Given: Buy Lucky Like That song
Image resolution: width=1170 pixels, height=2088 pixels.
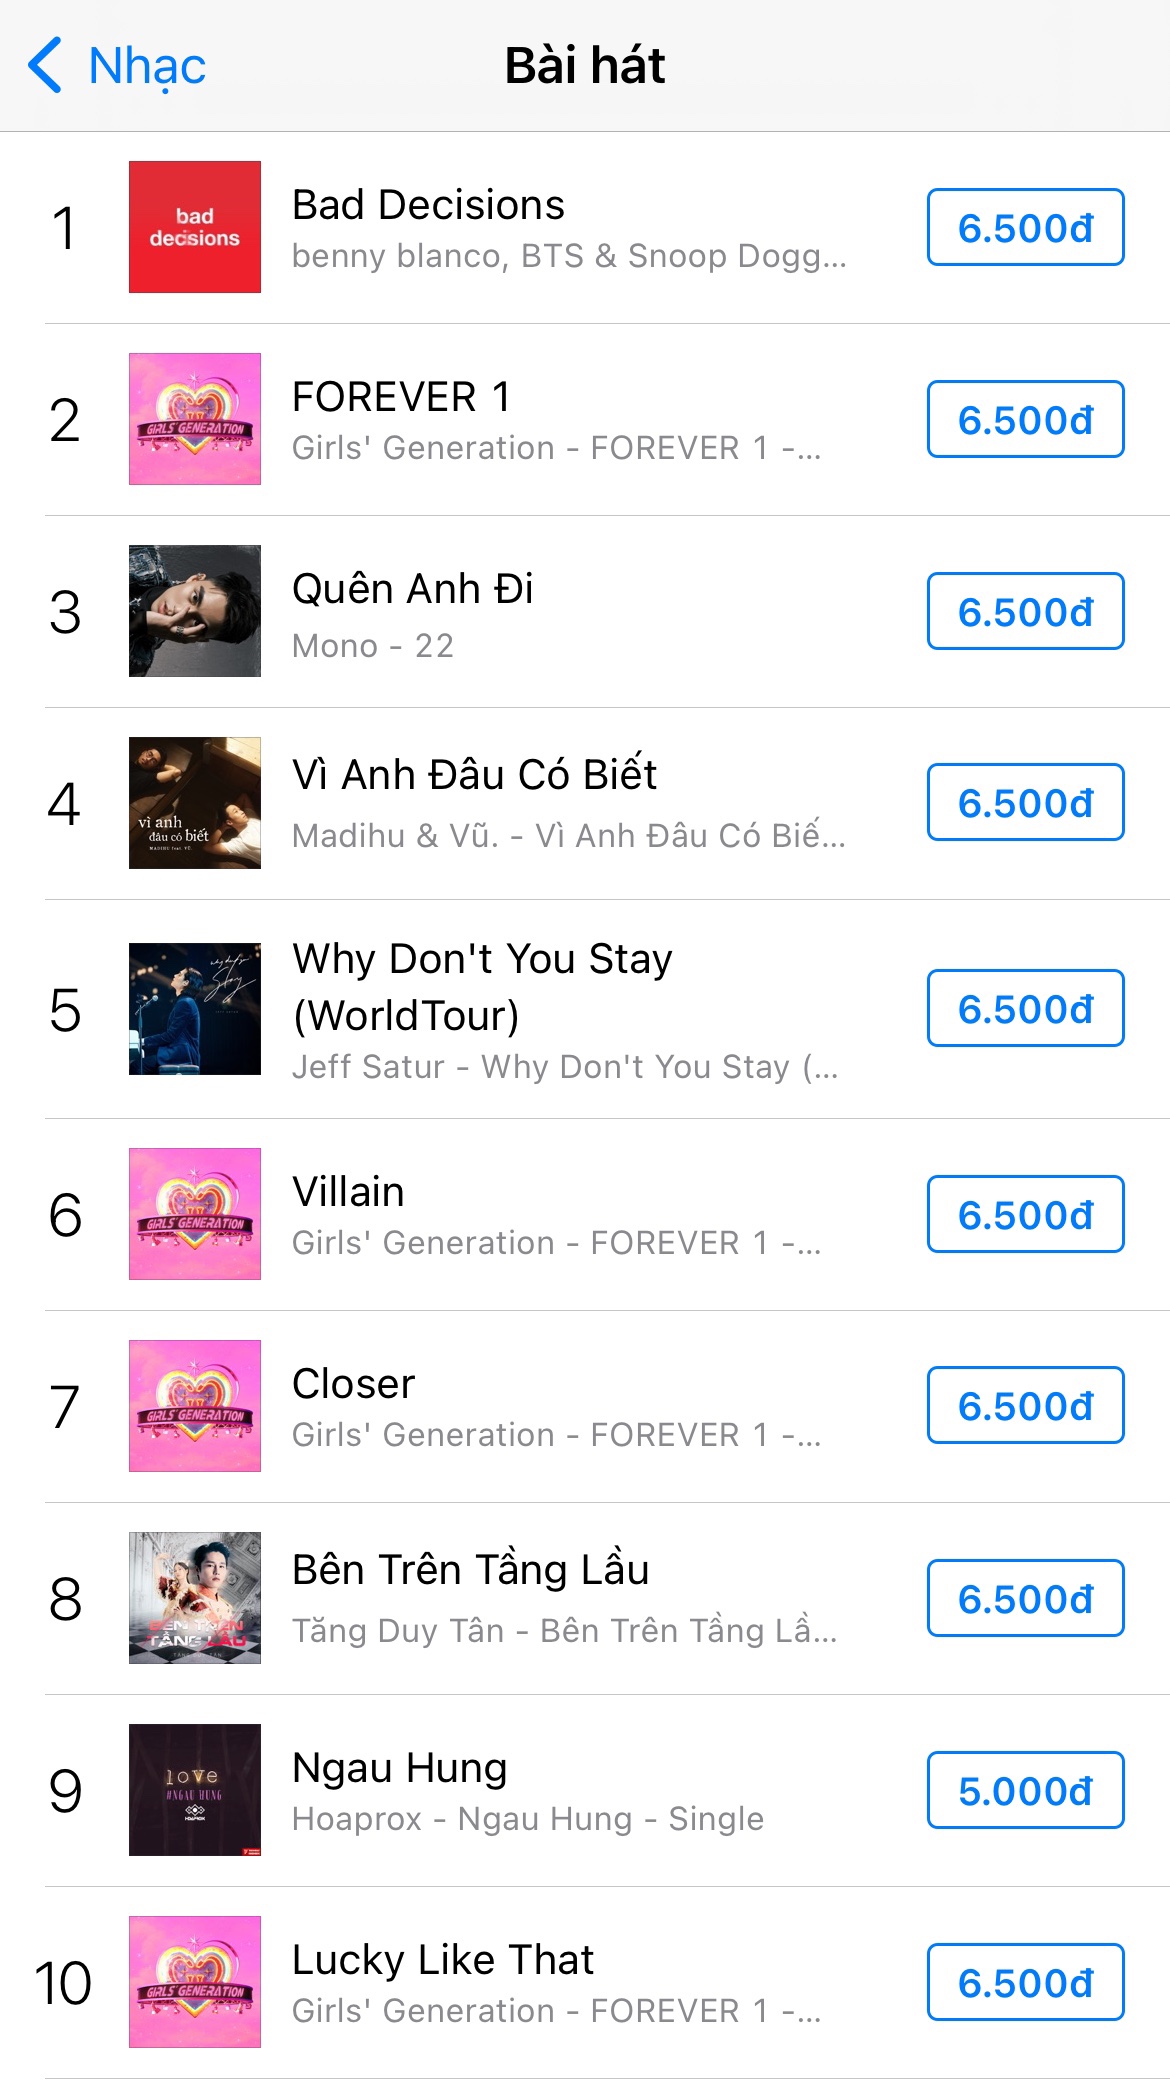Looking at the screenshot, I should pyautogui.click(x=1025, y=1983).
